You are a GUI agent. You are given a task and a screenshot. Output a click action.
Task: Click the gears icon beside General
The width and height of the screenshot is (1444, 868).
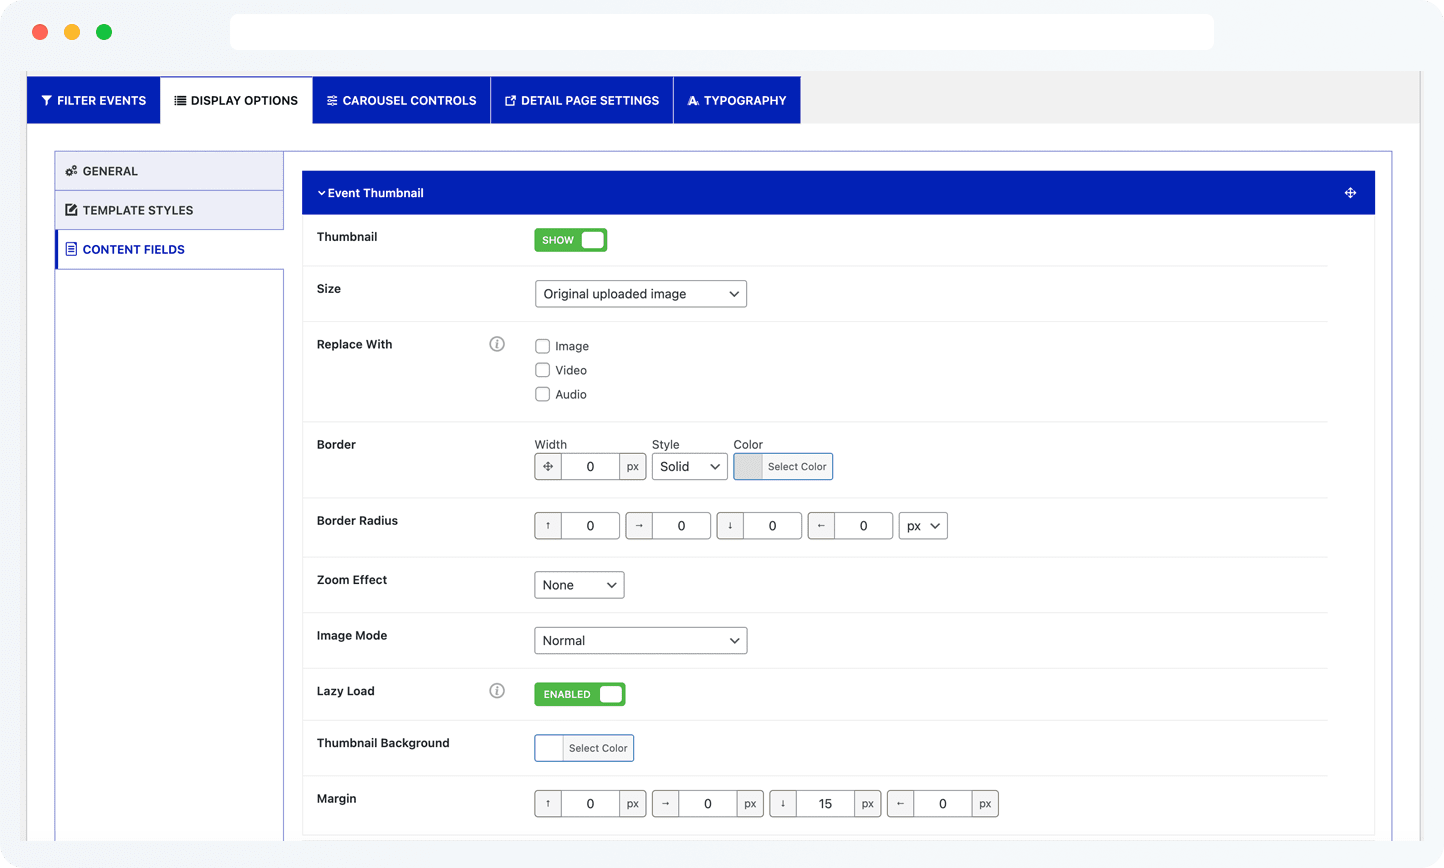point(71,171)
